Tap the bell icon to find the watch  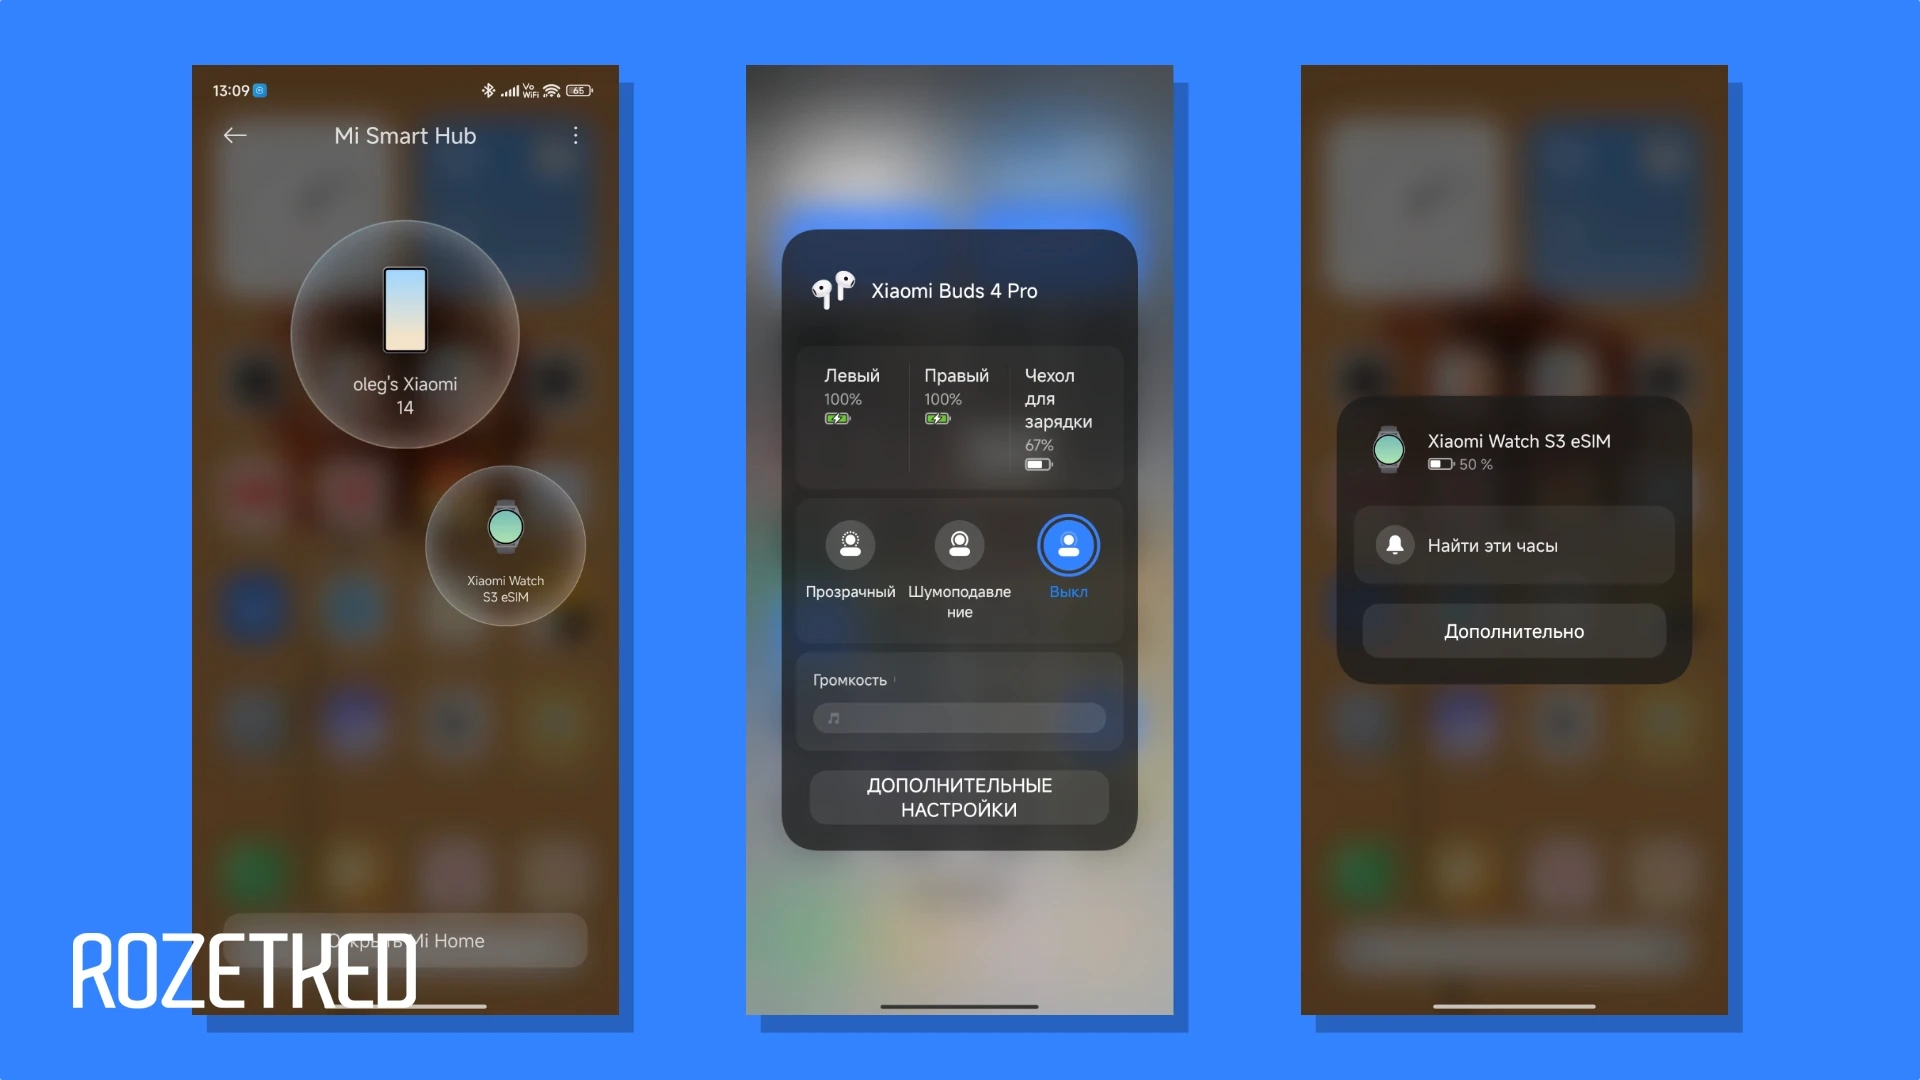(1394, 545)
